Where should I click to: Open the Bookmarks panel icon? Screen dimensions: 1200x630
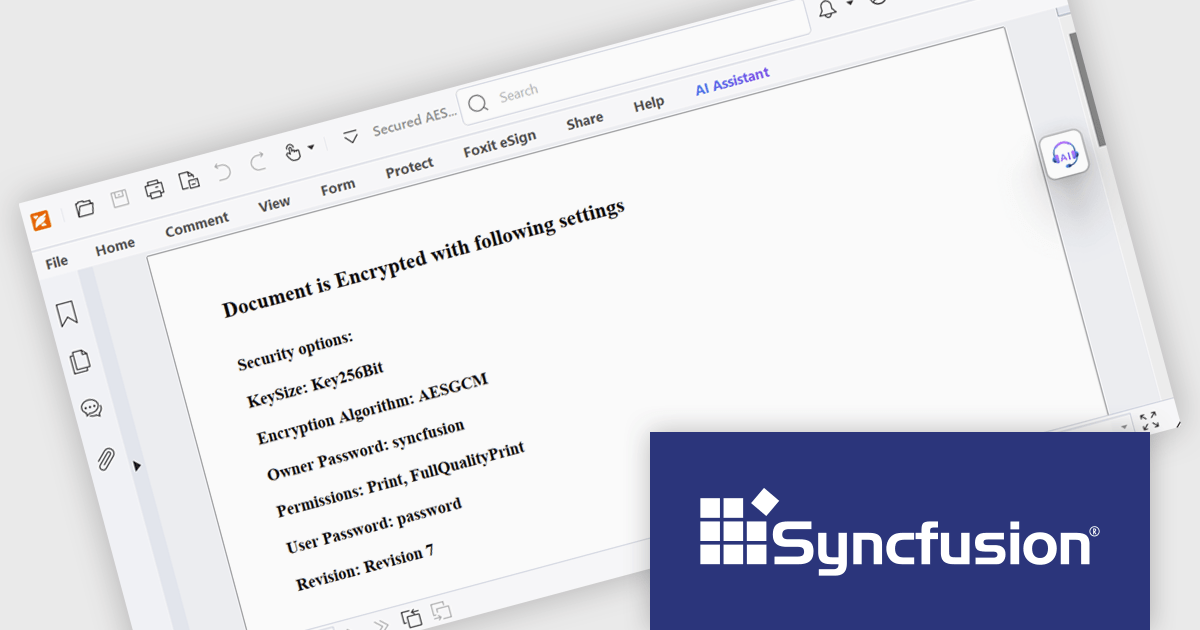(67, 313)
